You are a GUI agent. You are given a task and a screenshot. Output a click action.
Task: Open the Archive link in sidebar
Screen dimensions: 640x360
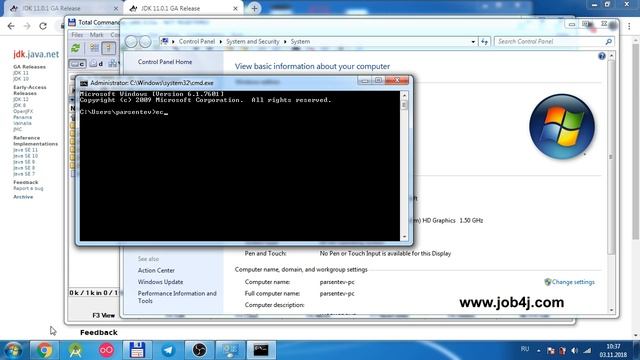23,197
